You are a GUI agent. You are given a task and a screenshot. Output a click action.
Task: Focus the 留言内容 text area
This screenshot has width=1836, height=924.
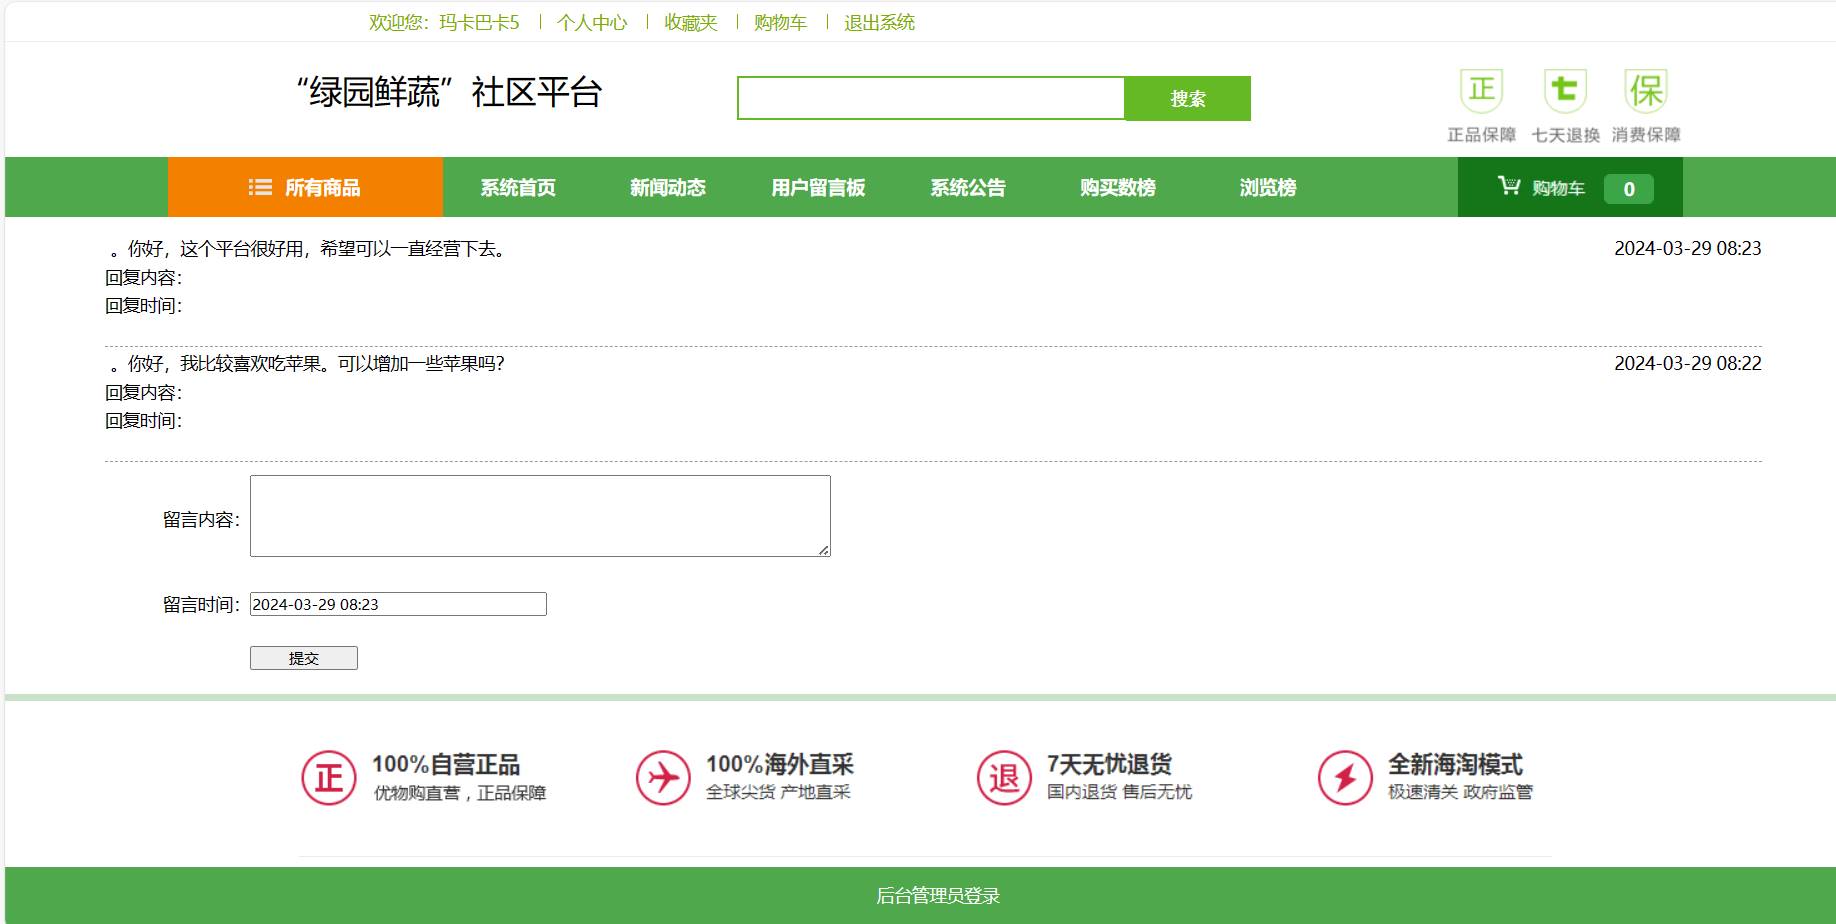(540, 516)
